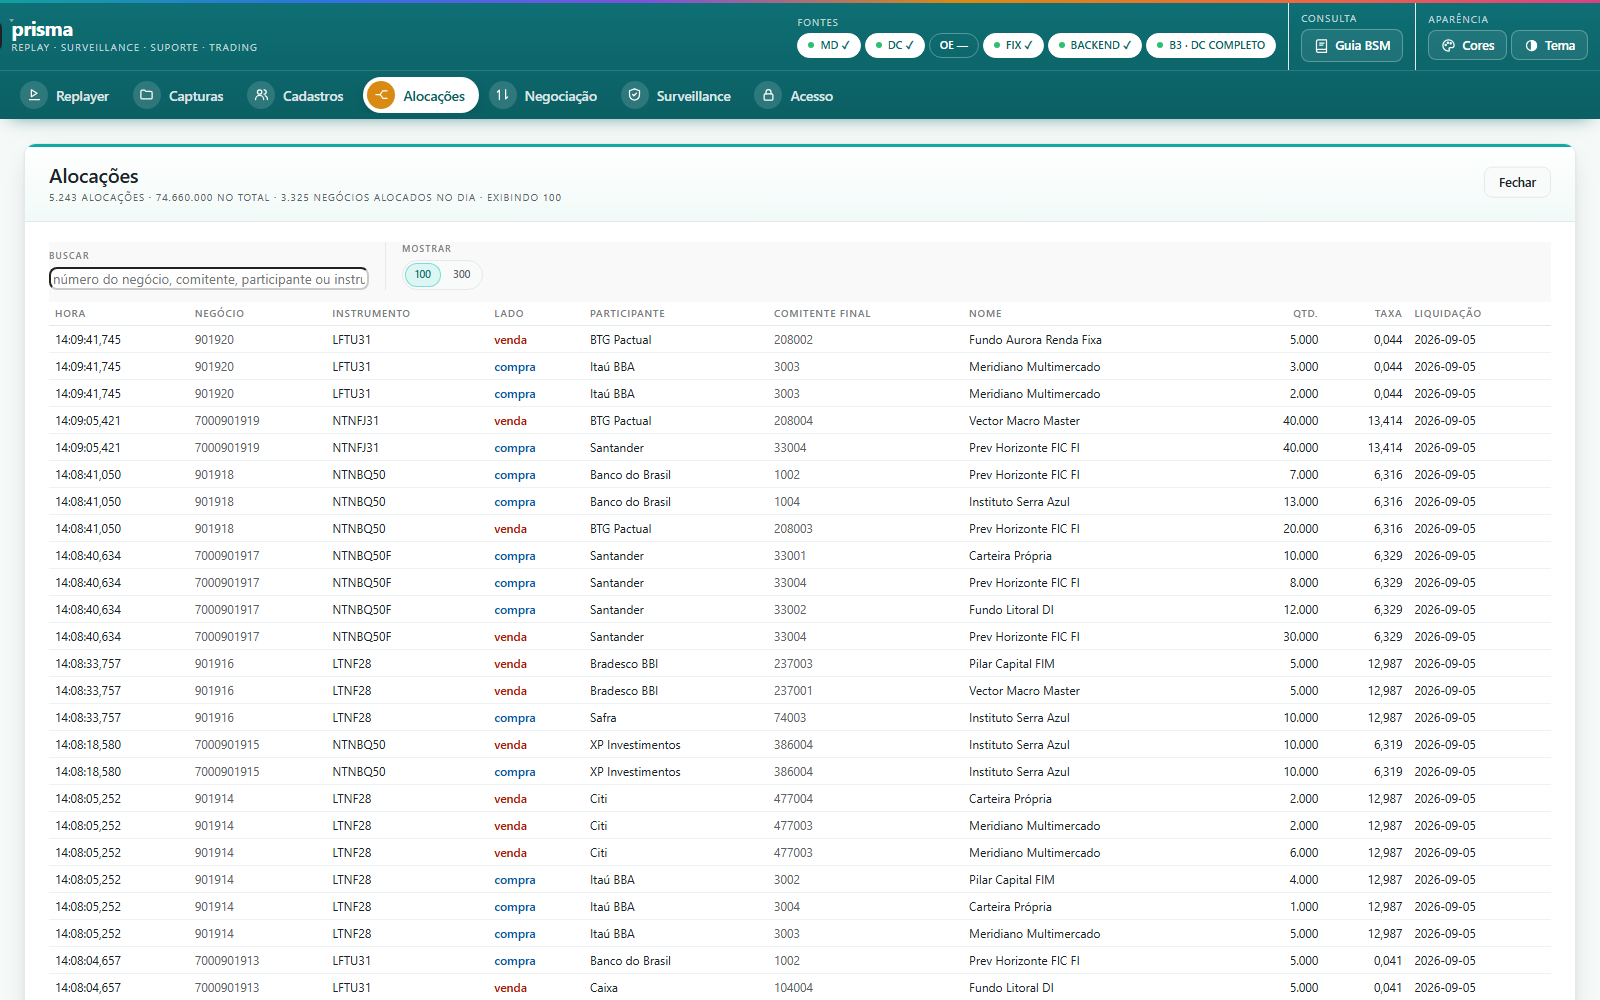
Task: Click the book icon in Guia BSM
Action: (1321, 46)
